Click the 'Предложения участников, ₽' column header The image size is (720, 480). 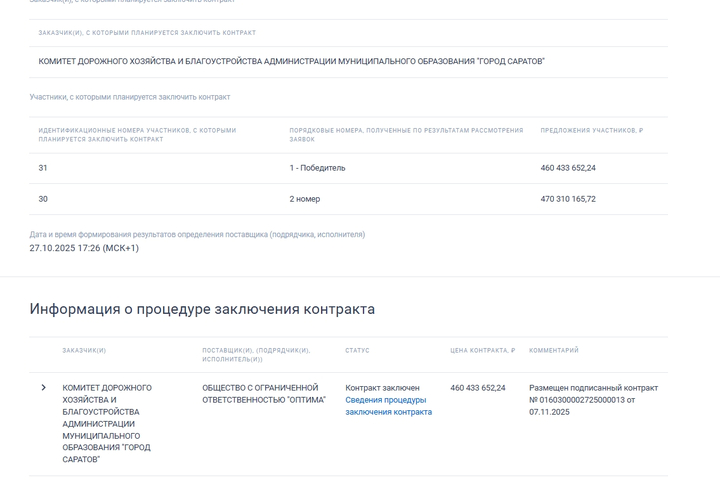pos(591,130)
